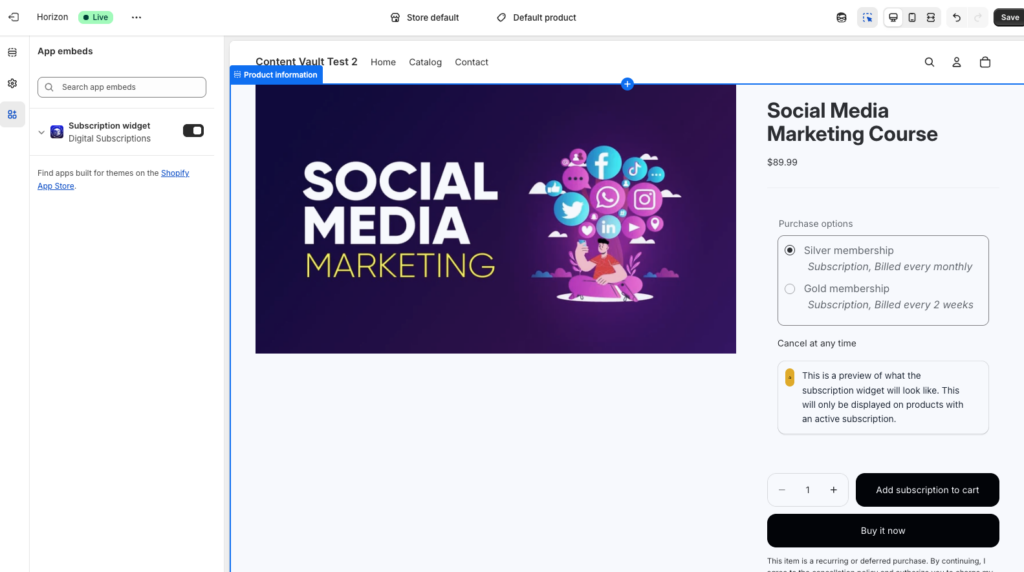The height and width of the screenshot is (572, 1024).
Task: Expand the Subscription widget settings chevron
Action: (41, 132)
